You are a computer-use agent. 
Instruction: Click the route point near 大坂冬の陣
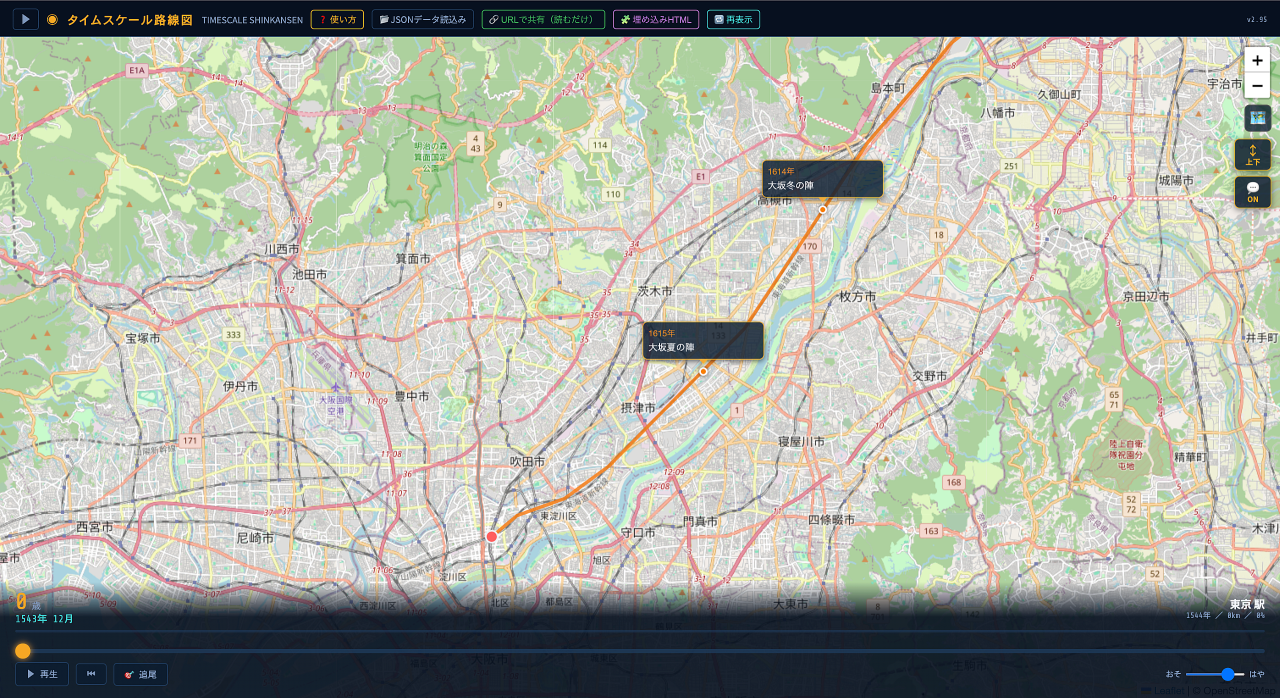point(823,209)
